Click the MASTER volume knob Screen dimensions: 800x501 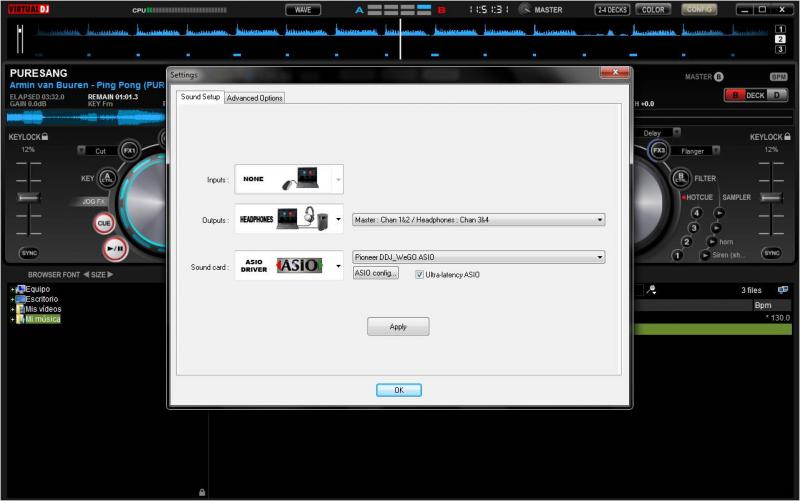click(524, 10)
